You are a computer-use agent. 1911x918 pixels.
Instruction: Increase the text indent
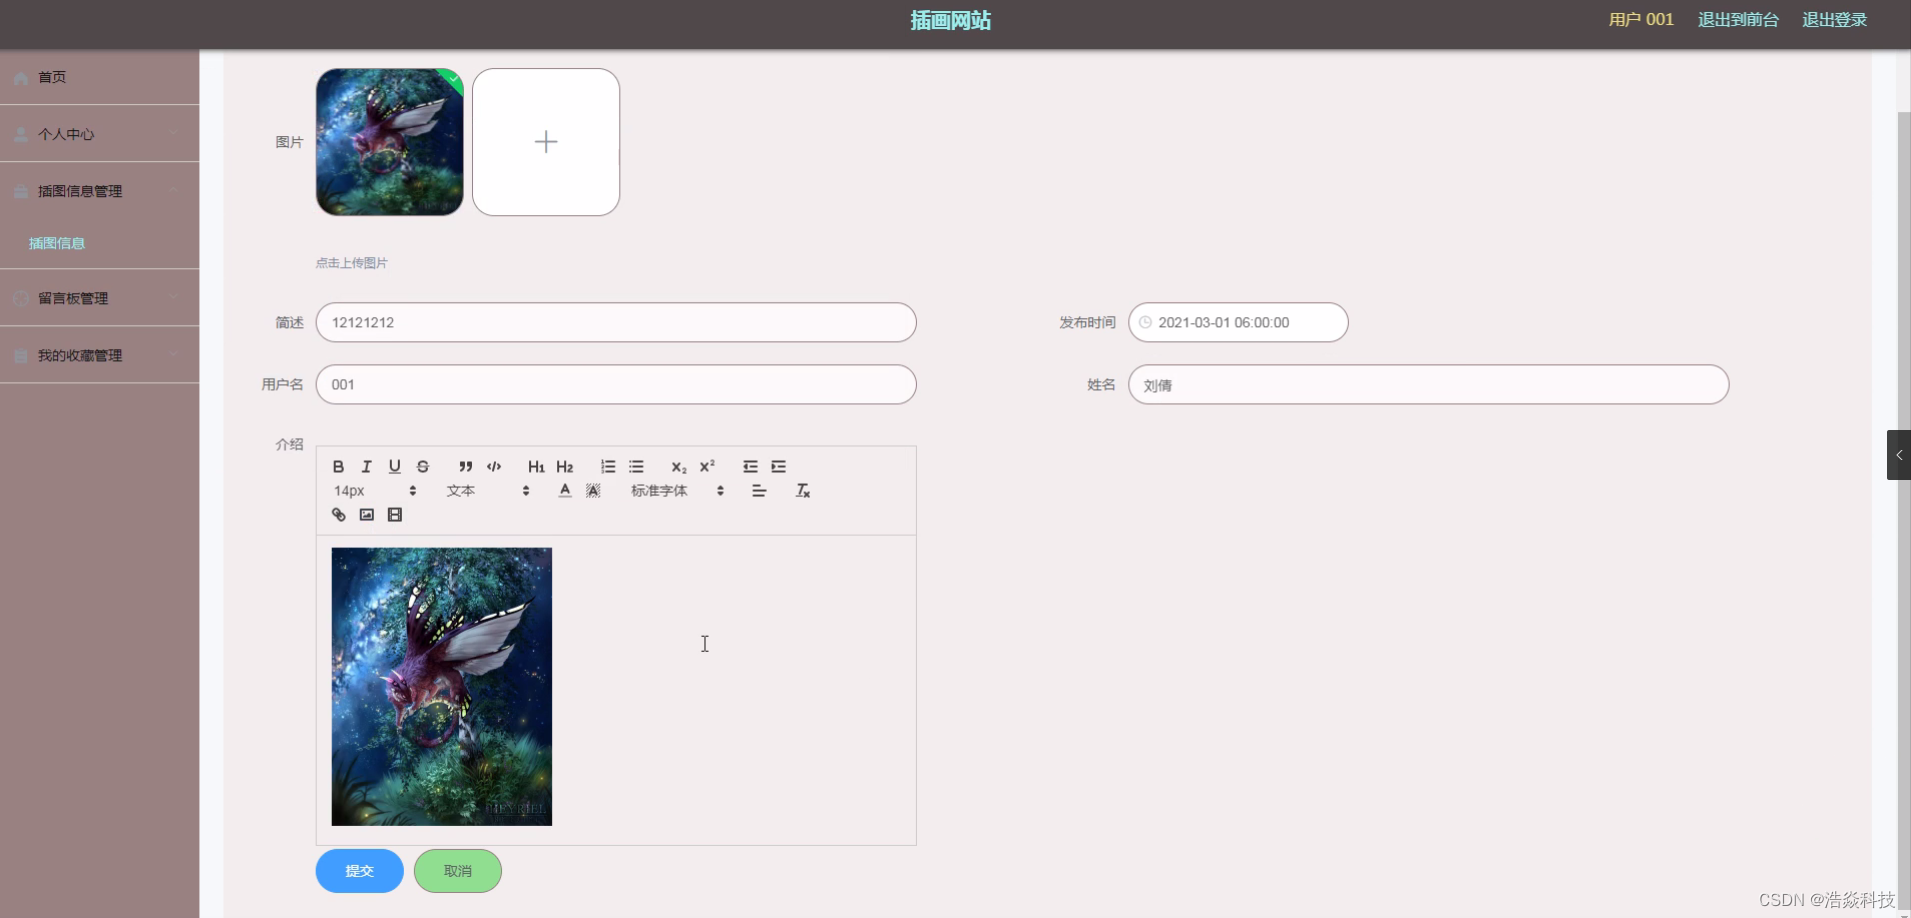point(778,467)
